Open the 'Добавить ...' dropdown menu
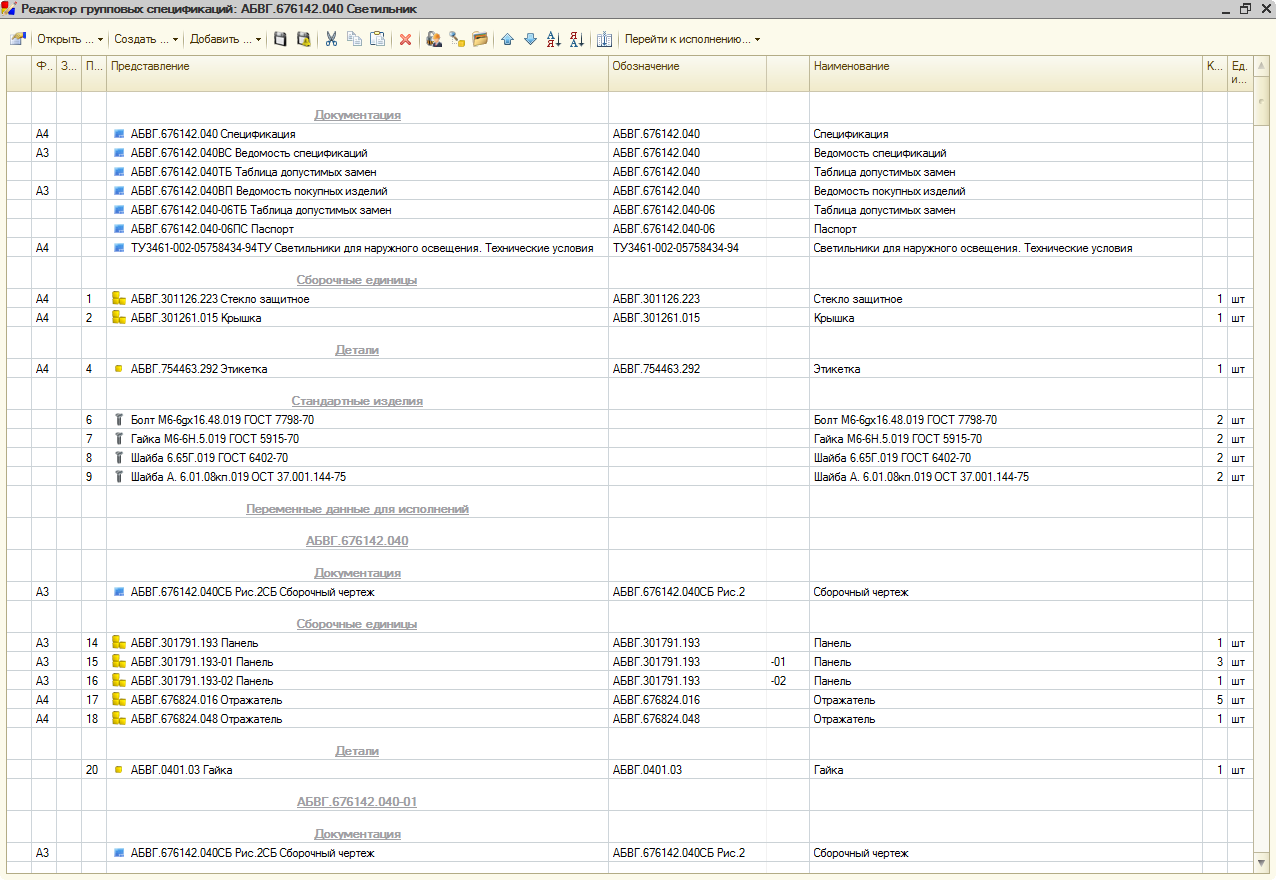This screenshot has width=1276, height=880. (225, 40)
